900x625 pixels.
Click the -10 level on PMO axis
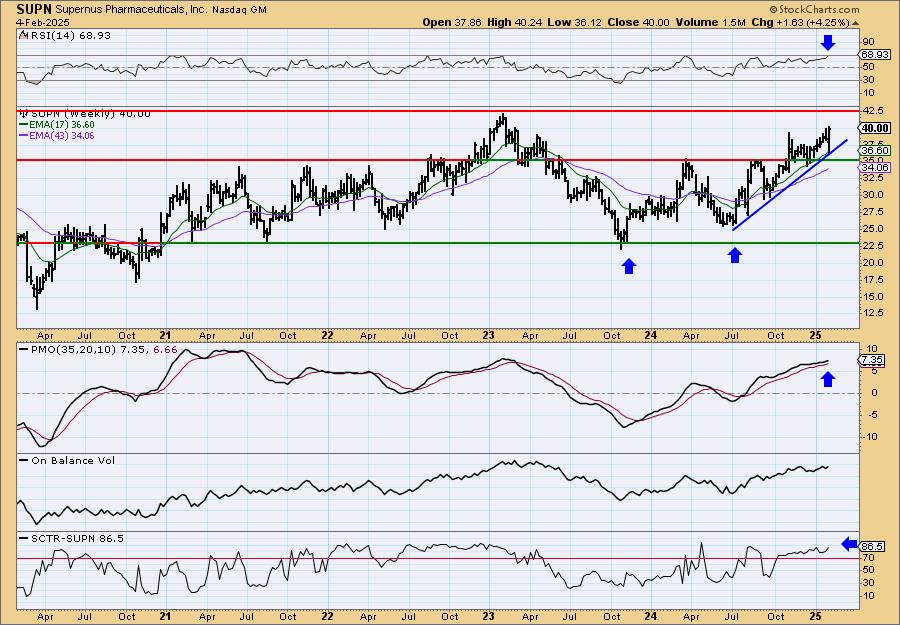click(x=870, y=436)
